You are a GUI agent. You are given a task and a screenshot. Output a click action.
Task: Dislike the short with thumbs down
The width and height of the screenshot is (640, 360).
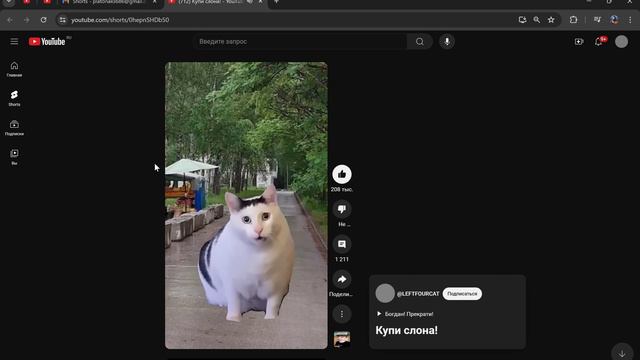point(342,209)
